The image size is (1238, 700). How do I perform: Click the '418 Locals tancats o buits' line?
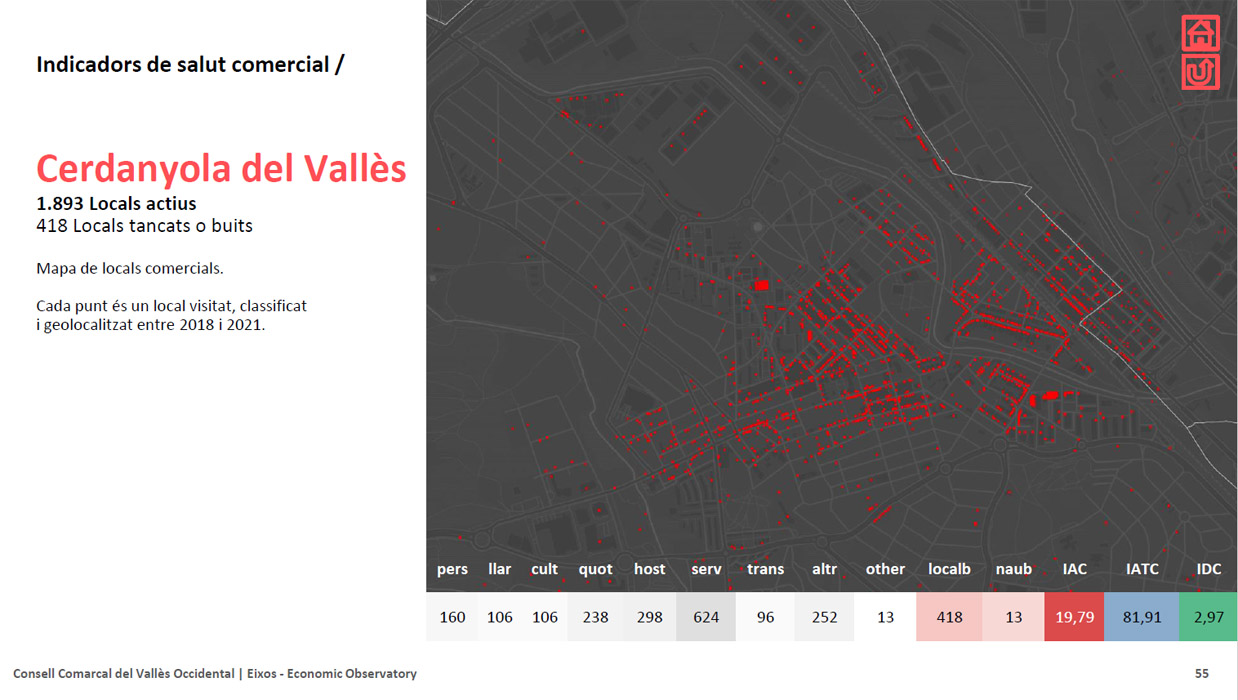click(144, 226)
